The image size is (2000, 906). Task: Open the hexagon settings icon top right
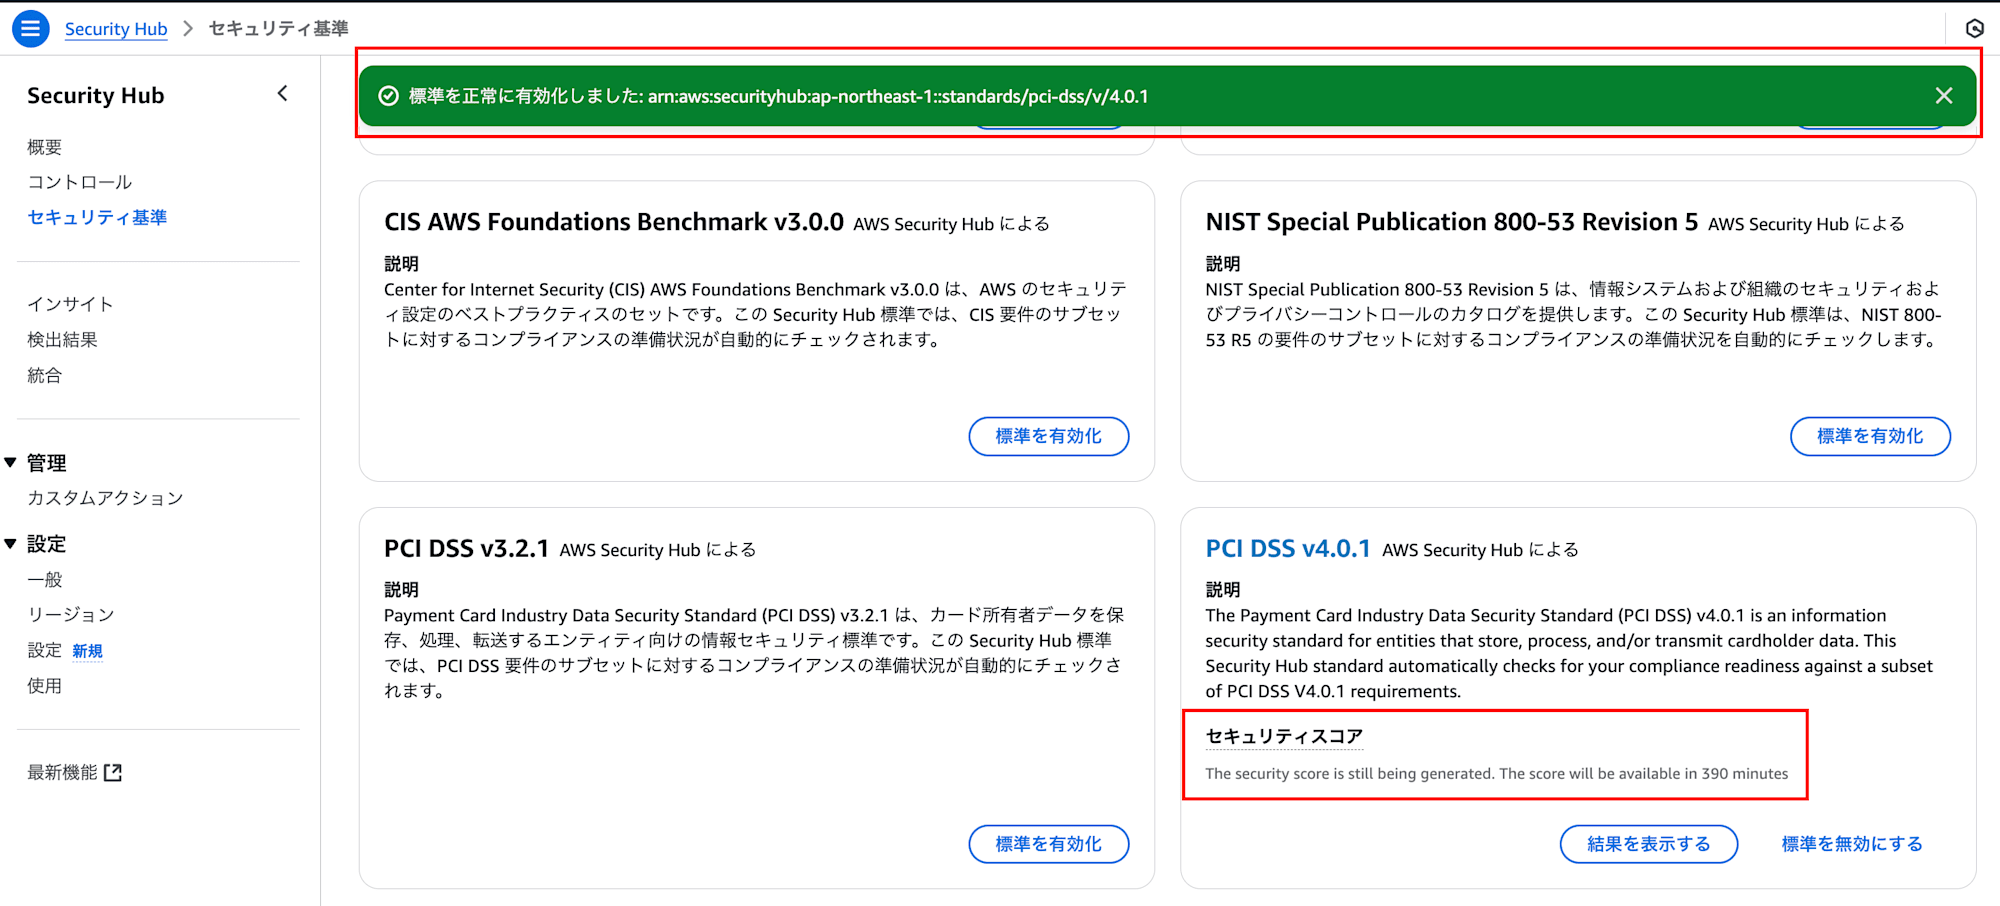click(x=1974, y=28)
